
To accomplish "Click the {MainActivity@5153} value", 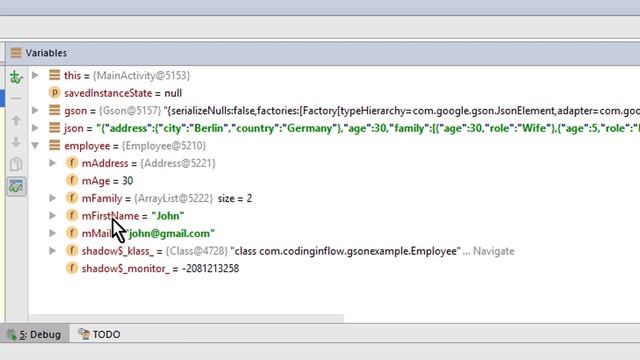I will [141, 76].
